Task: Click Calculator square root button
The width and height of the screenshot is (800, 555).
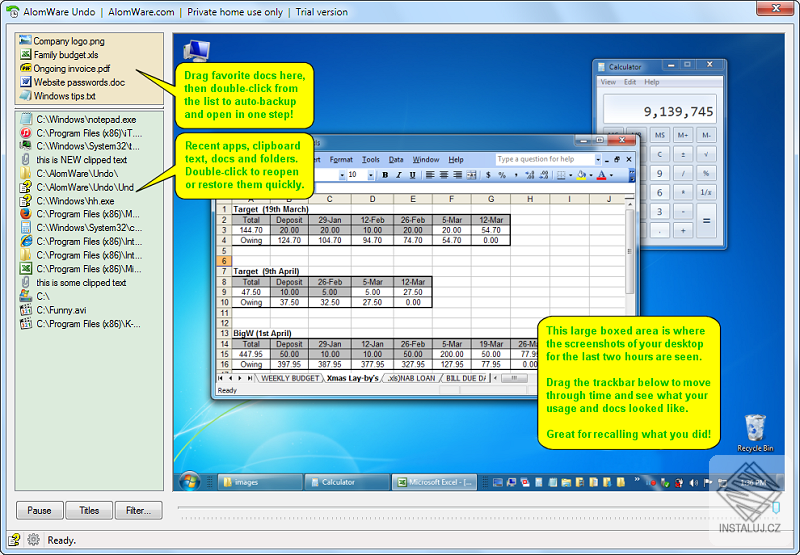Action: [706, 154]
